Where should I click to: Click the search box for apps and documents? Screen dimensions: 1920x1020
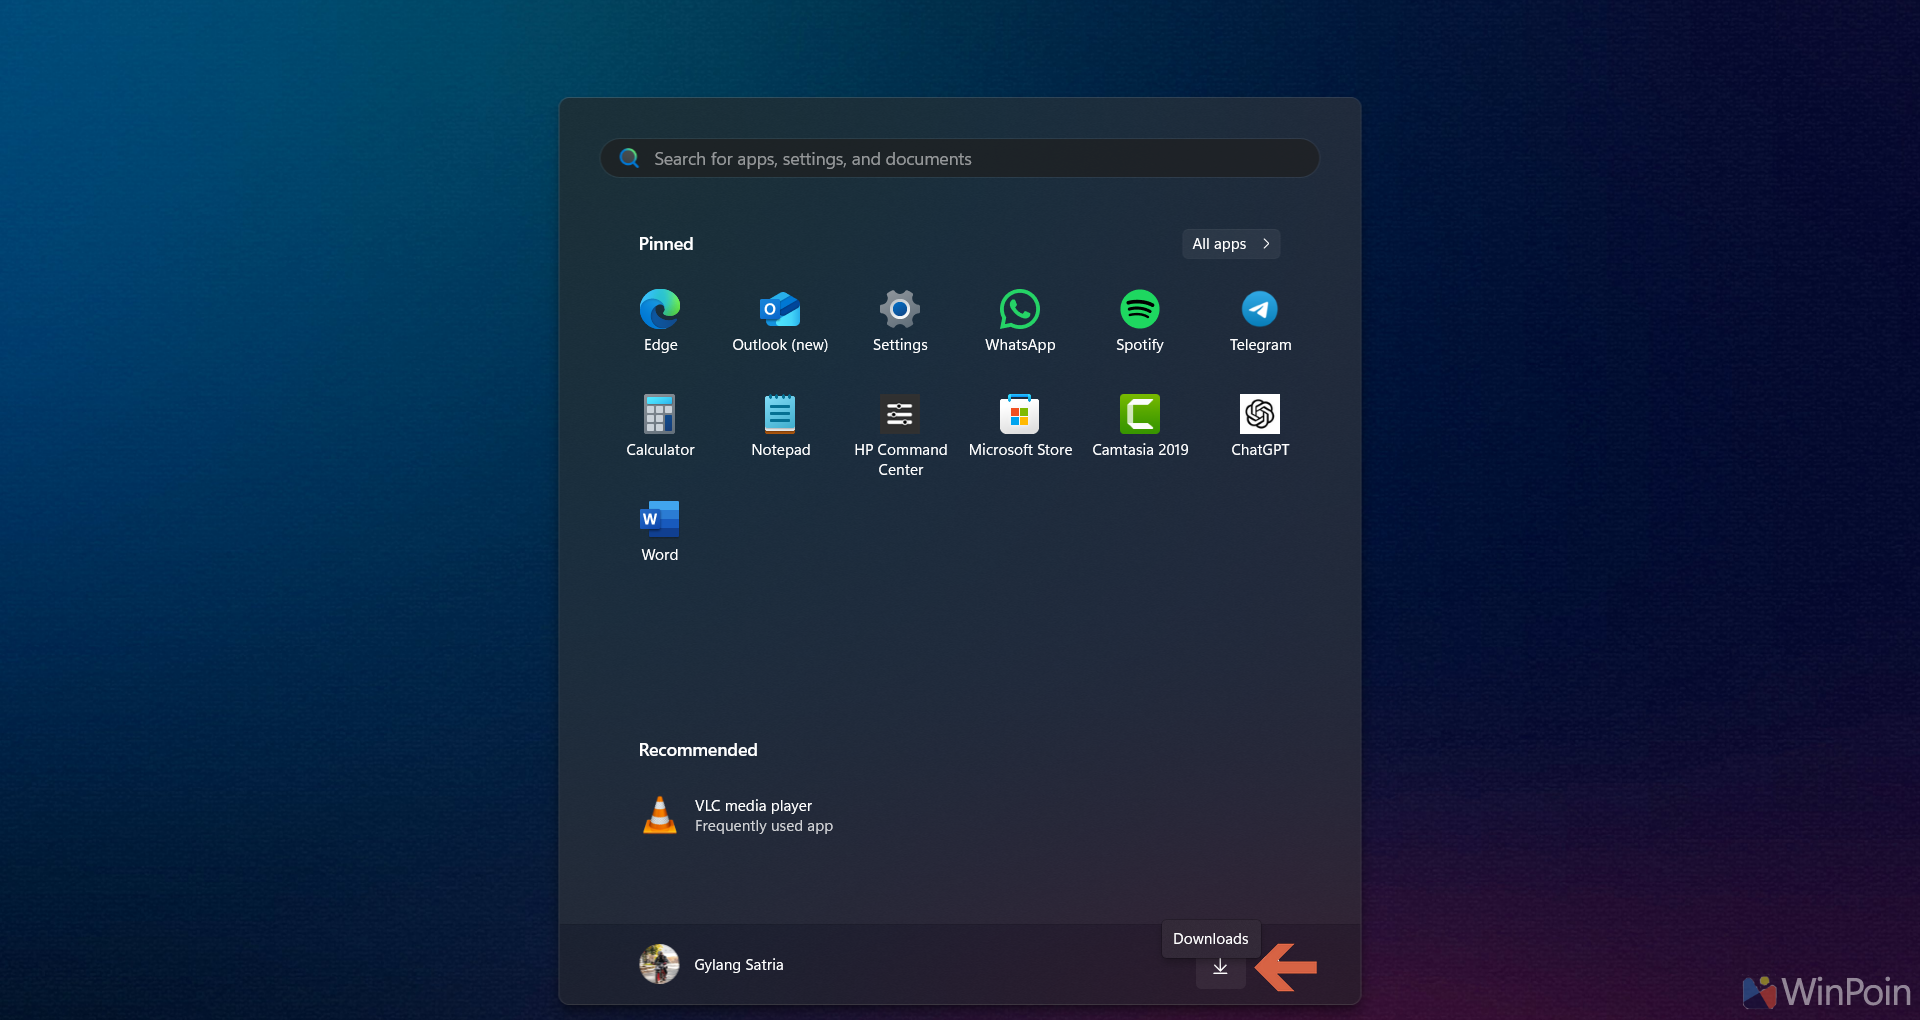coord(960,159)
